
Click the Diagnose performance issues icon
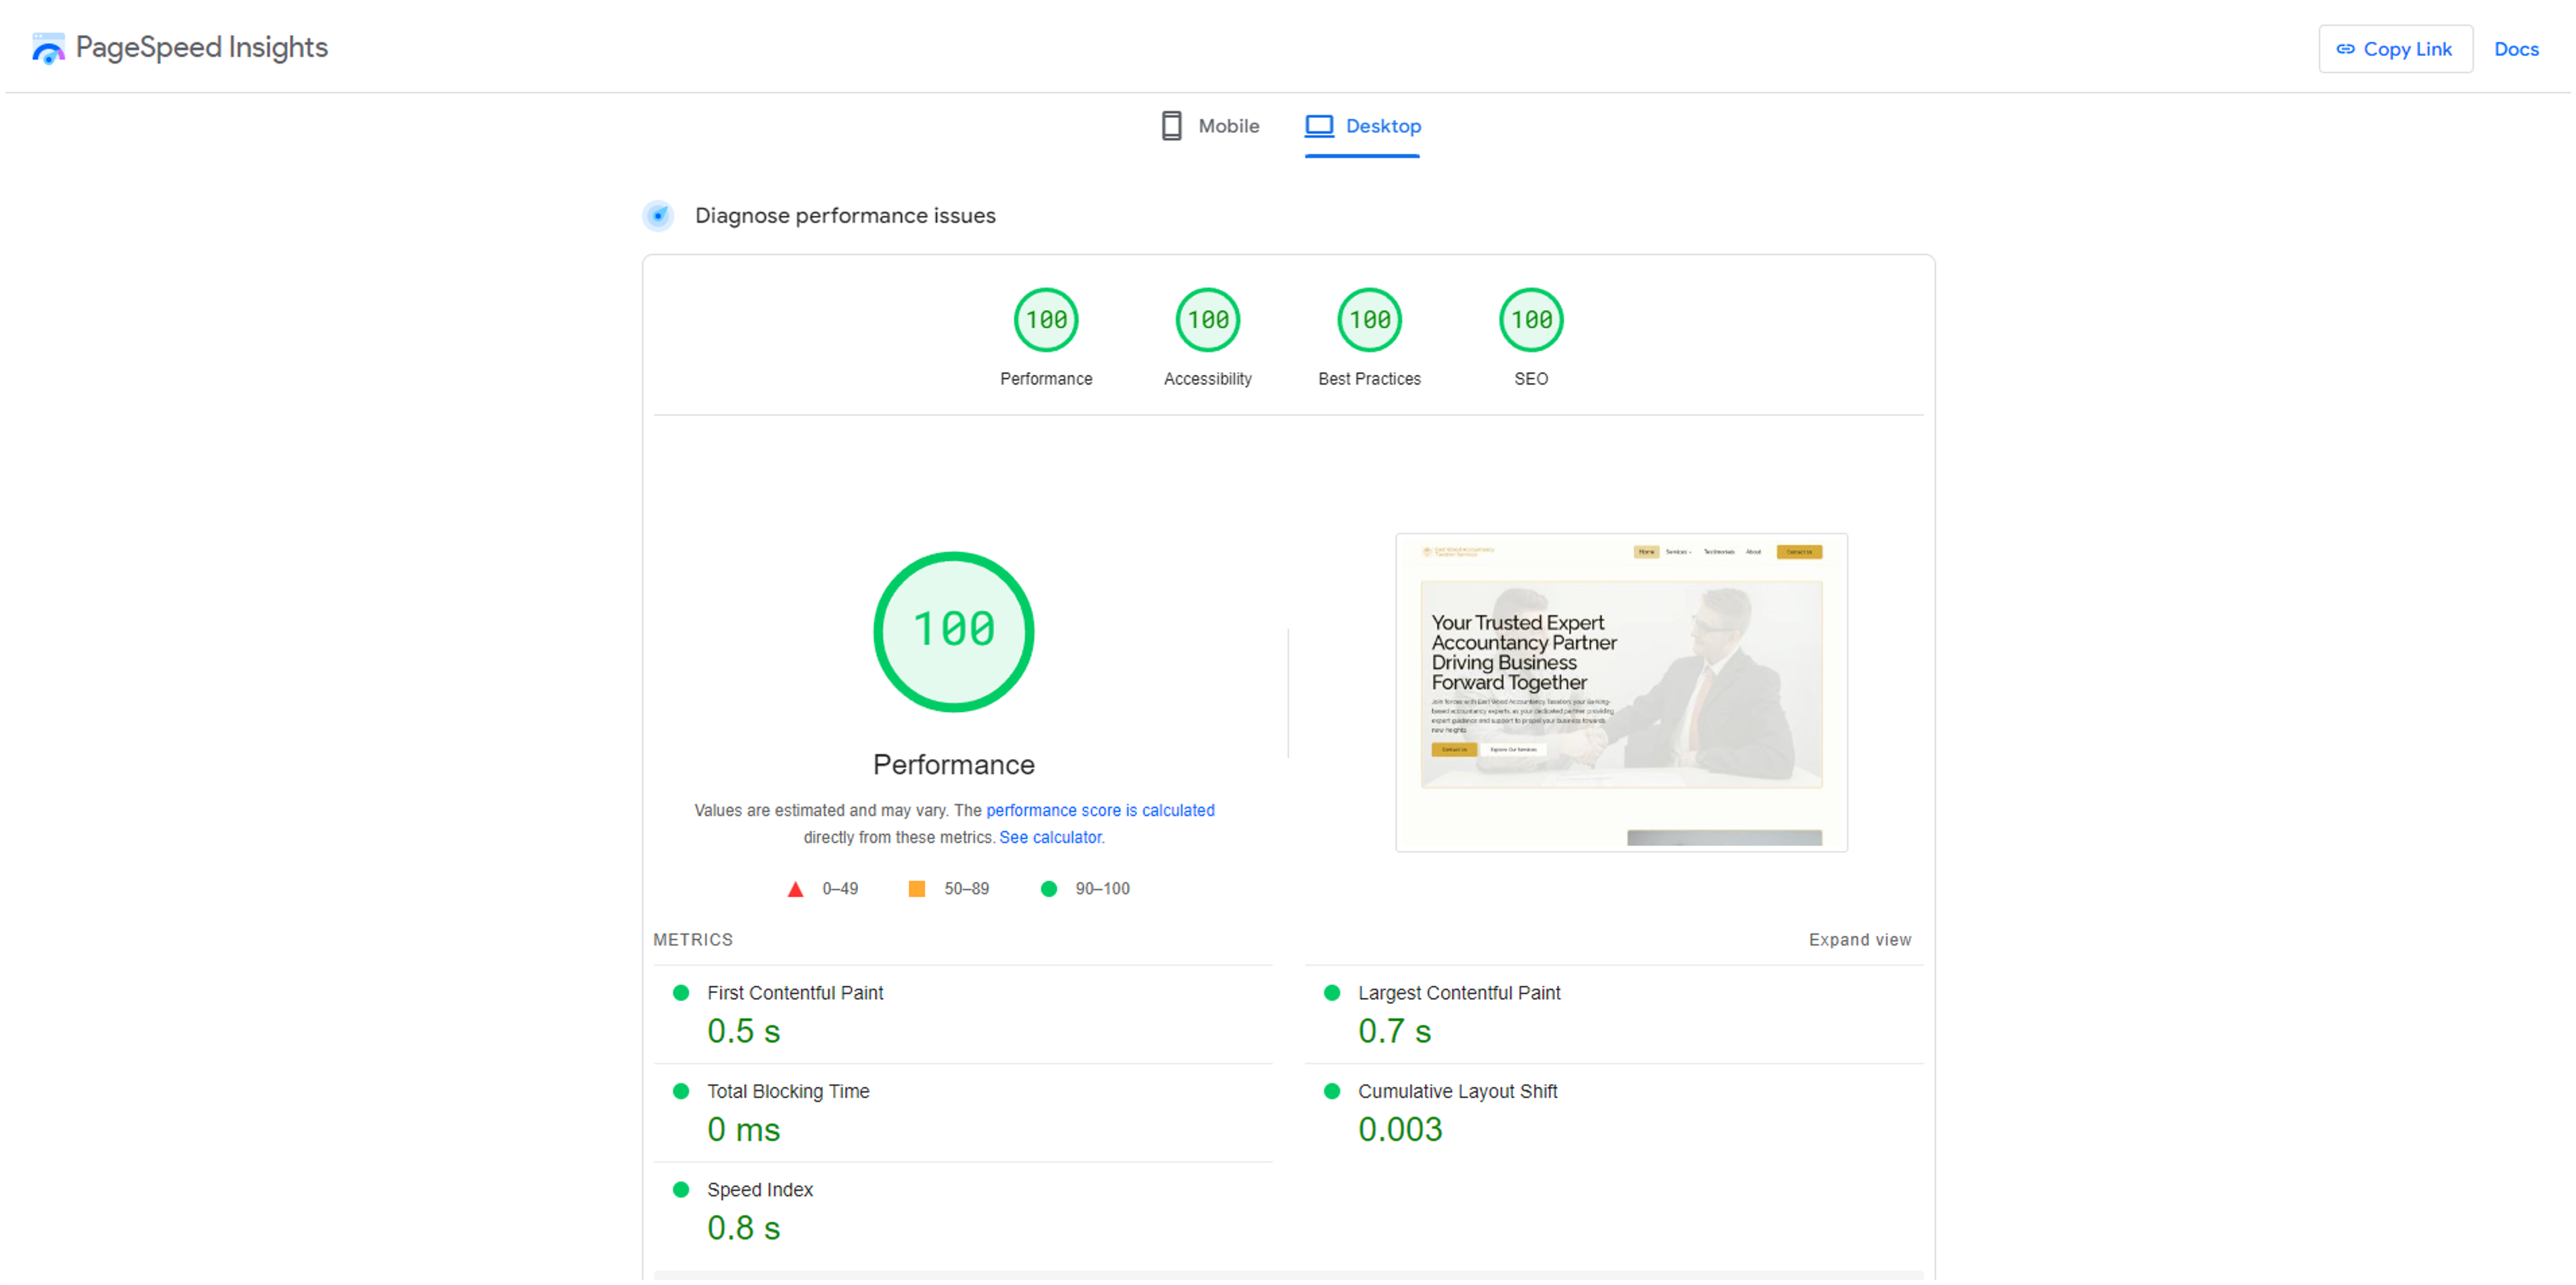658,216
